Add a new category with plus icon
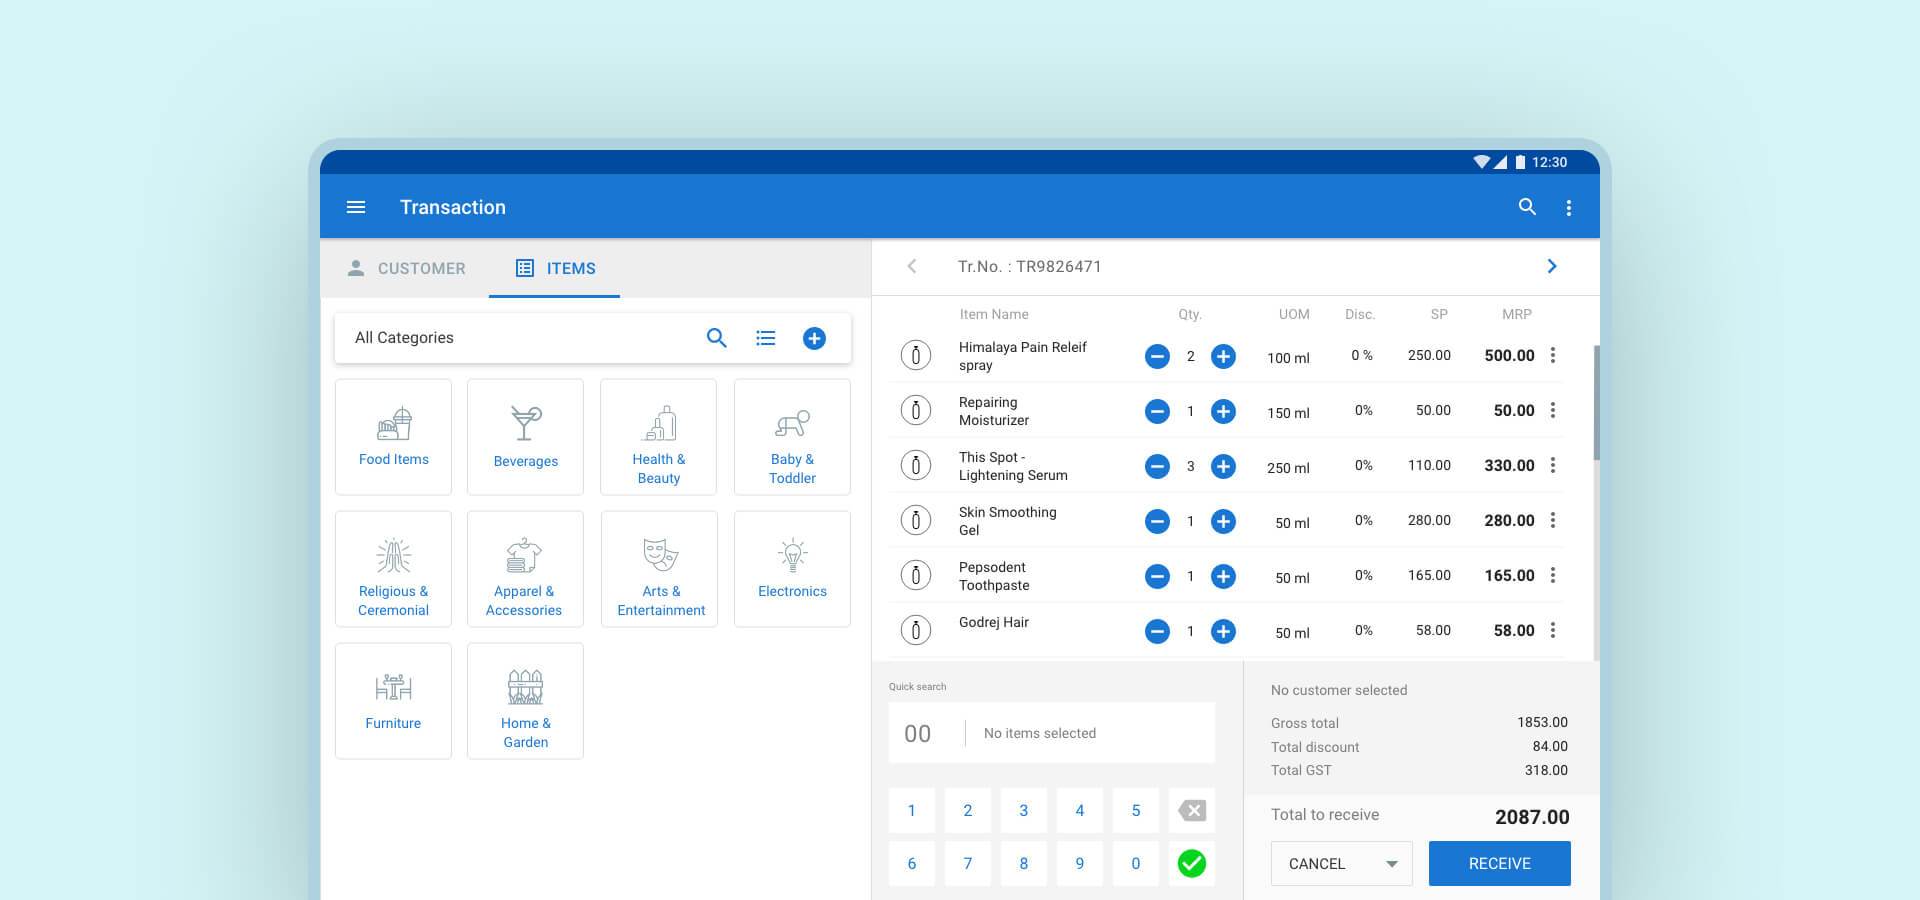Screen dimensions: 1920x900 pos(814,338)
